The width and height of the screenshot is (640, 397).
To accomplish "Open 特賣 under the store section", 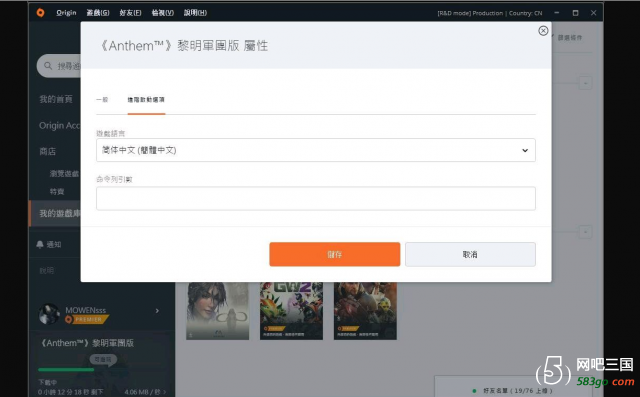I will tap(57, 192).
